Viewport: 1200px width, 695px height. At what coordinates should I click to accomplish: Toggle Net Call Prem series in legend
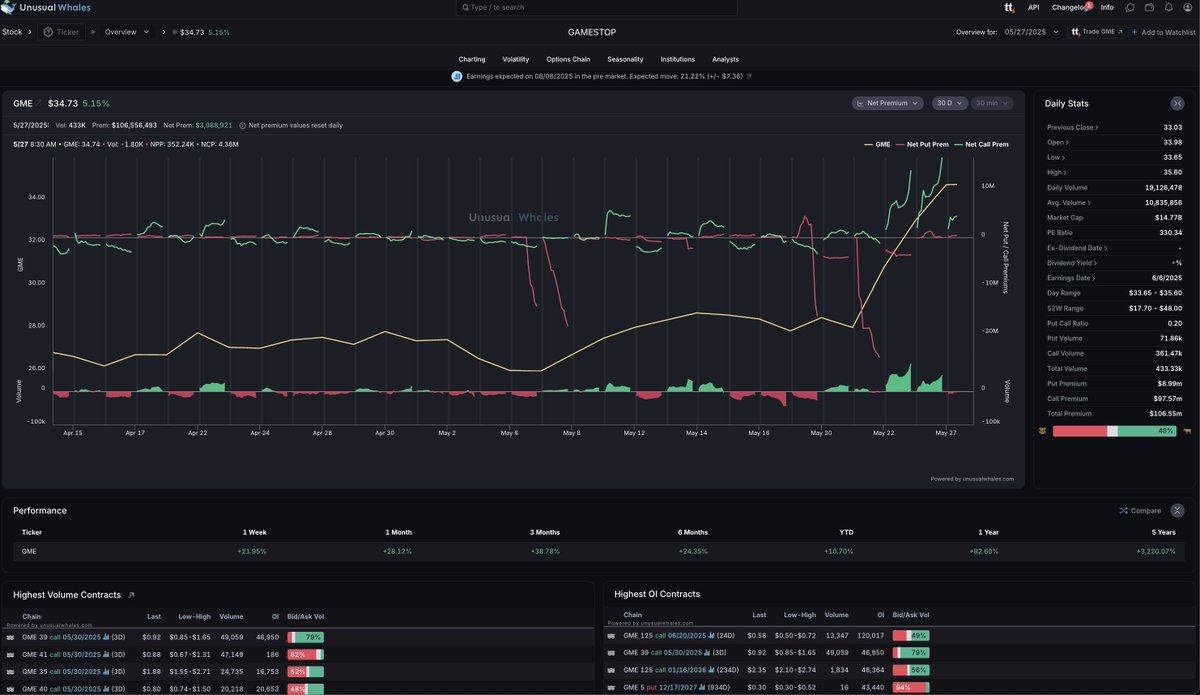[981, 145]
